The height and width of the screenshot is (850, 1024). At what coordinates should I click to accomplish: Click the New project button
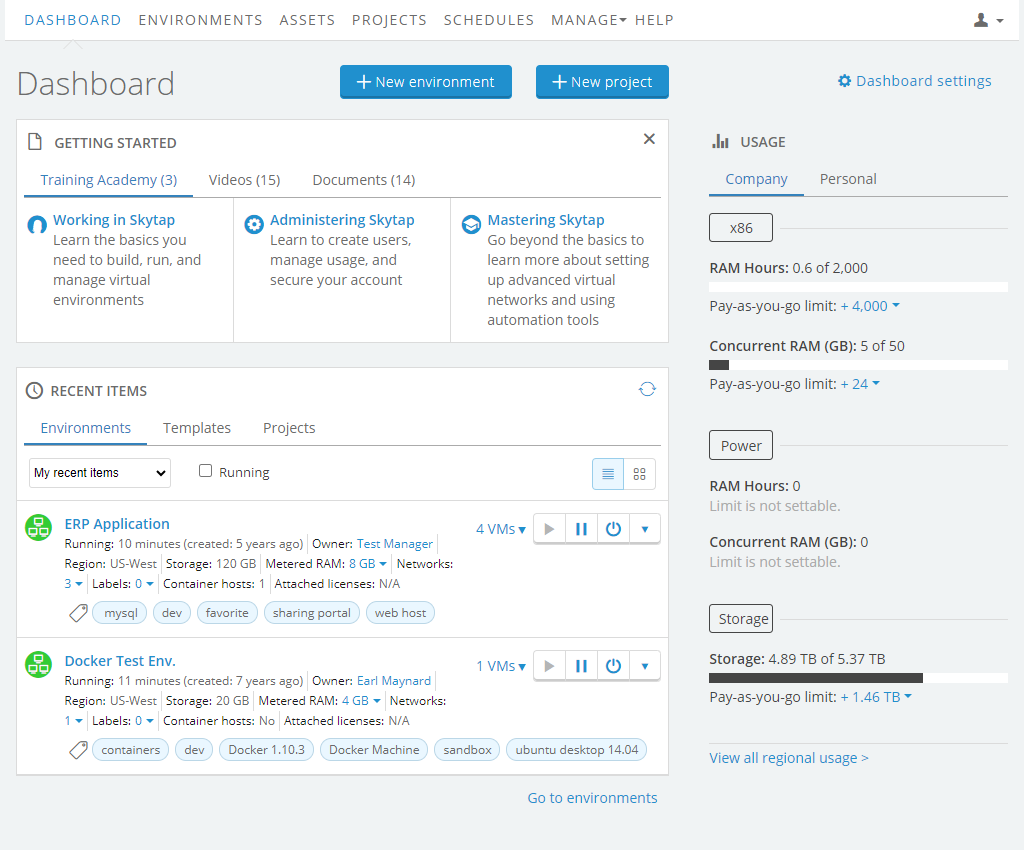(602, 82)
